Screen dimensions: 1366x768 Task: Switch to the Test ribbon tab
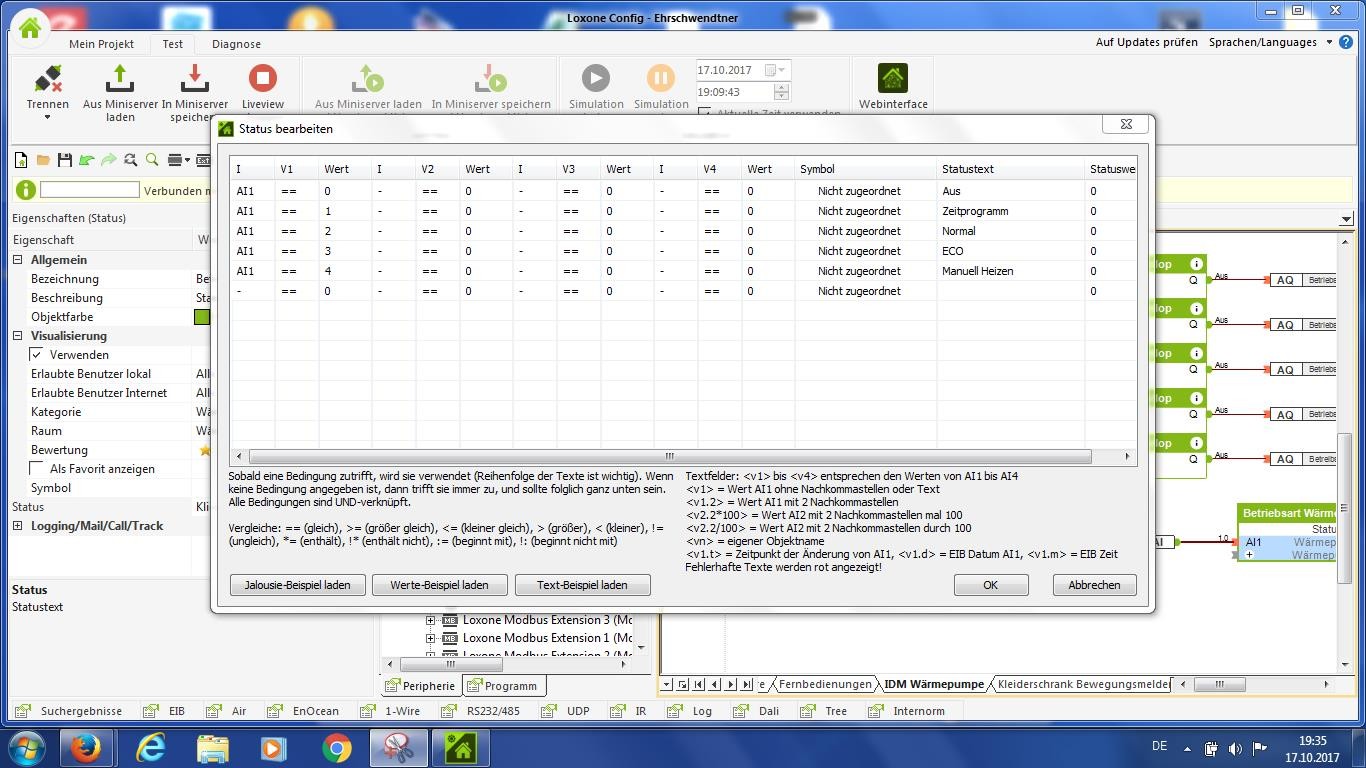173,44
